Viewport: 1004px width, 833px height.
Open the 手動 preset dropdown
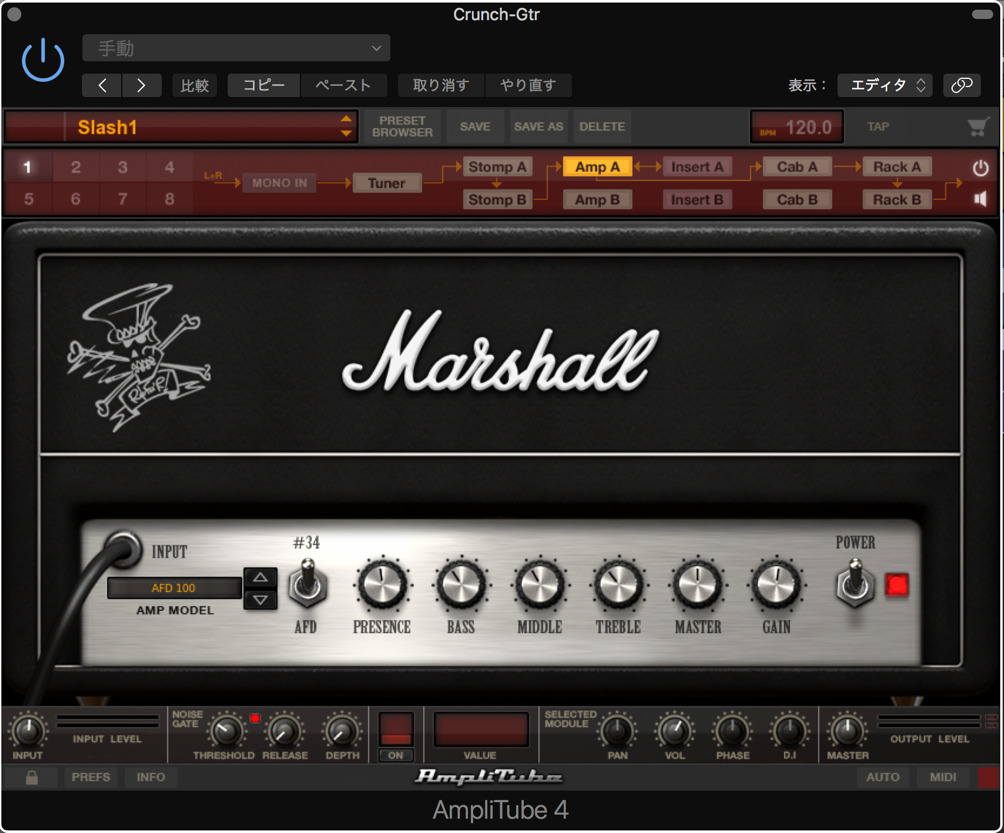[x=236, y=48]
